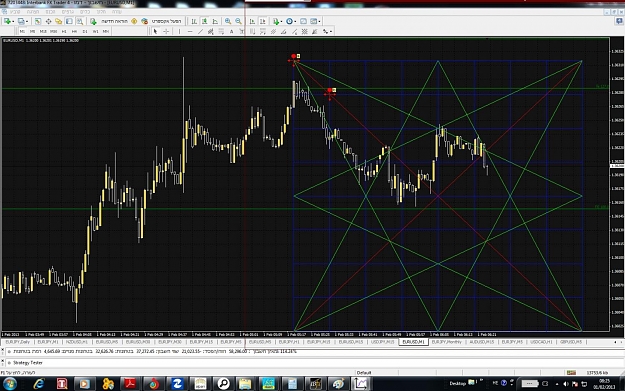This screenshot has width=625, height=391.
Task: Open the volume tray icon
Action: coord(566,384)
